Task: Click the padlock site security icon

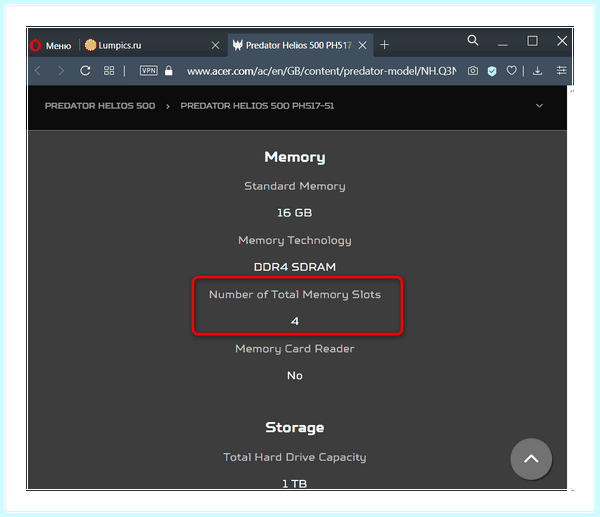Action: [168, 71]
